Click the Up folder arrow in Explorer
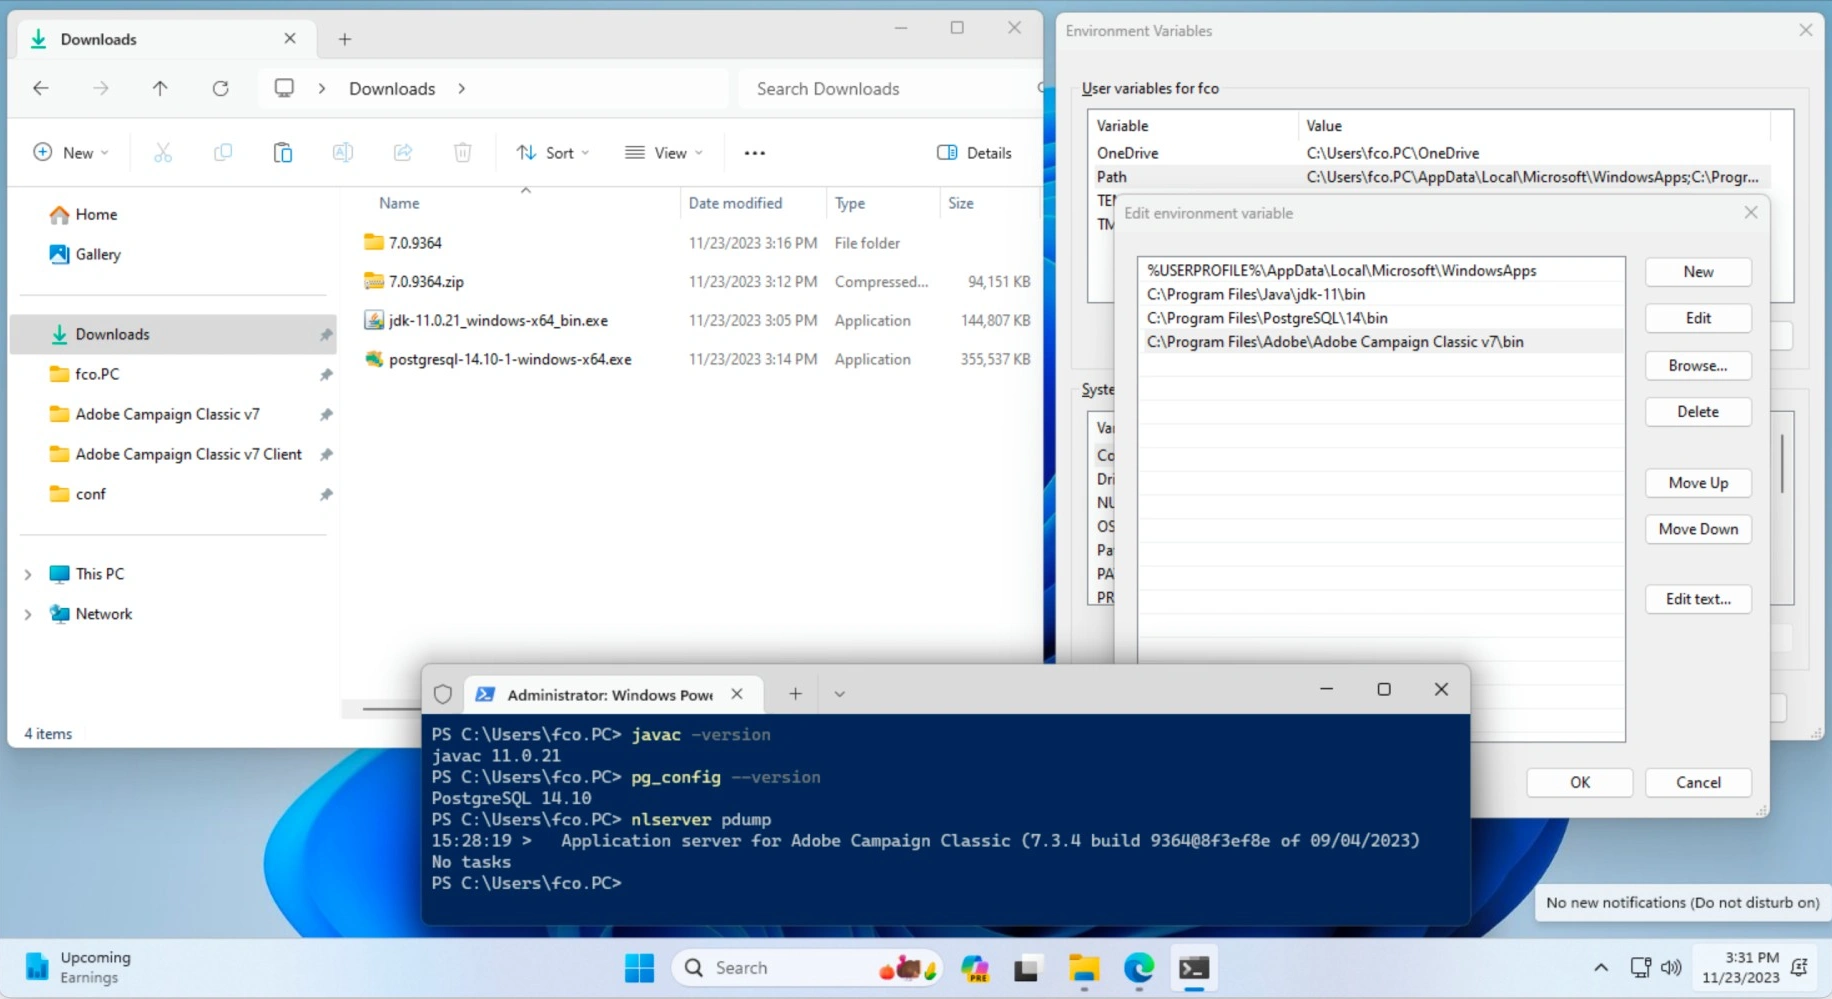Viewport: 1832px width, 999px height. pos(160,88)
